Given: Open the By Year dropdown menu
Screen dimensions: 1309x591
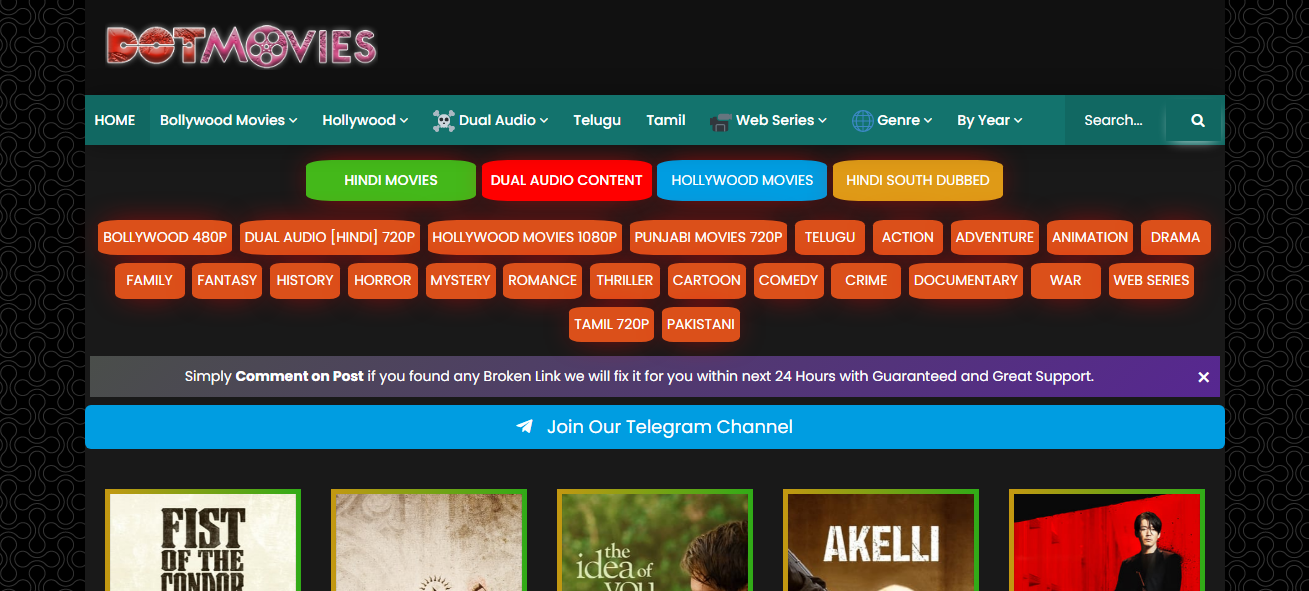Looking at the screenshot, I should click(989, 120).
